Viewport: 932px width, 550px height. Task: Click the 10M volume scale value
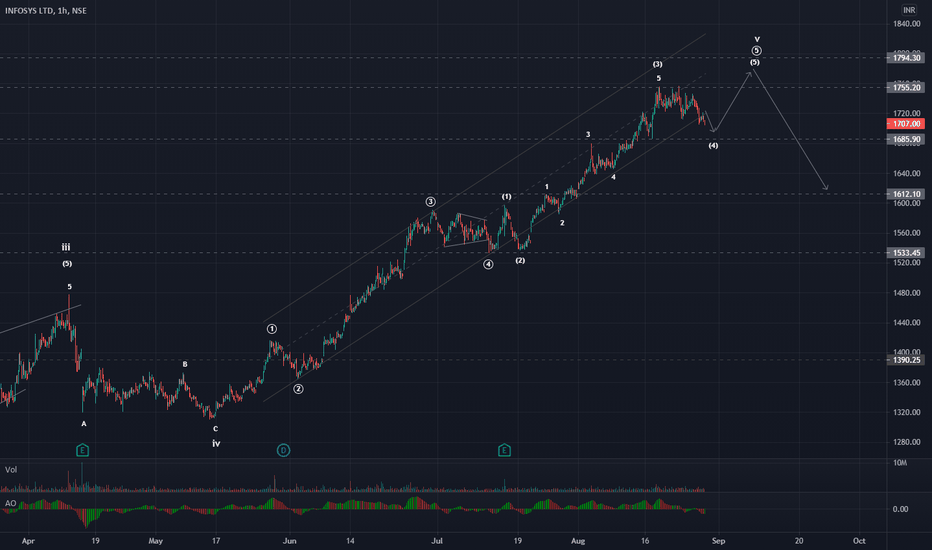900,463
